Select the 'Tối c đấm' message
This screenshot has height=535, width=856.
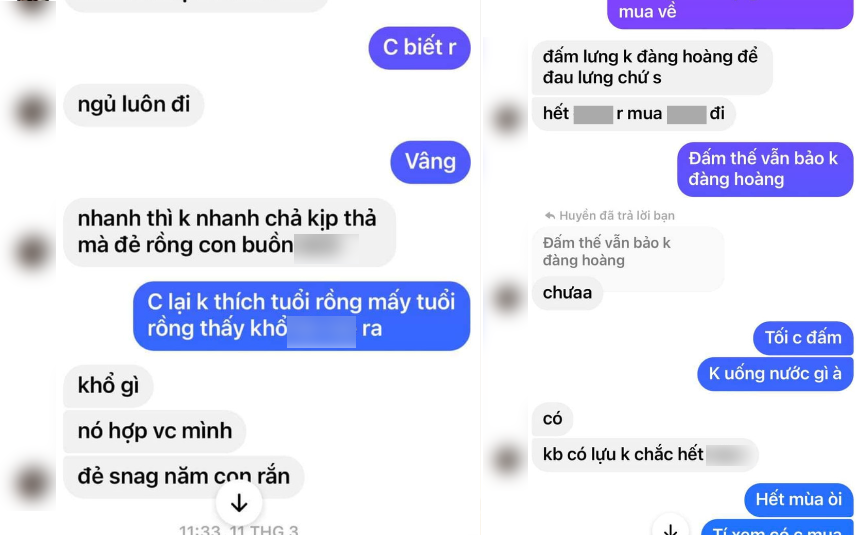(x=803, y=338)
